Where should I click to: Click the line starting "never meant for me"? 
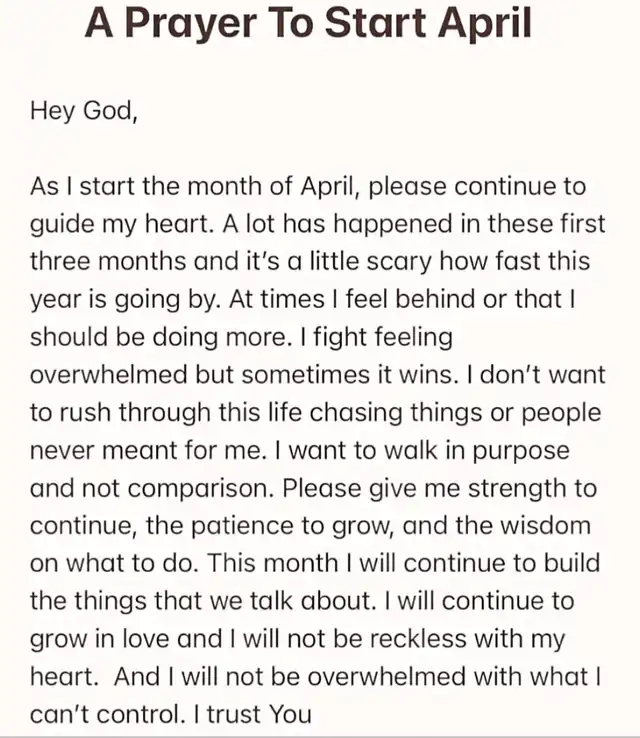click(x=299, y=451)
